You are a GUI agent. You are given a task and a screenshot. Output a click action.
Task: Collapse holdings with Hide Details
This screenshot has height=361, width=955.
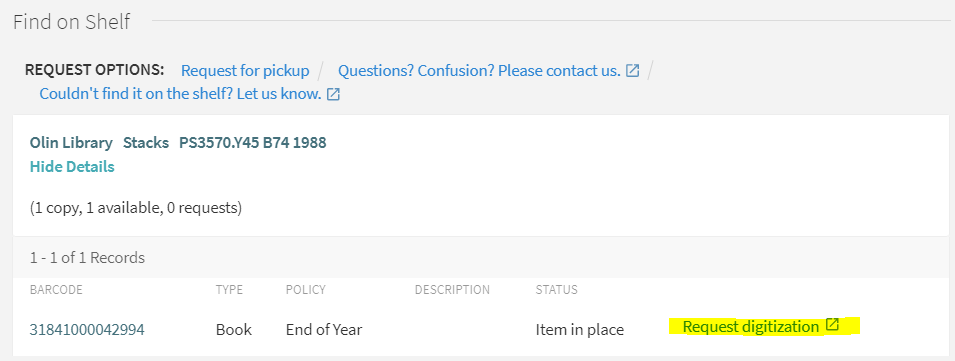[72, 166]
